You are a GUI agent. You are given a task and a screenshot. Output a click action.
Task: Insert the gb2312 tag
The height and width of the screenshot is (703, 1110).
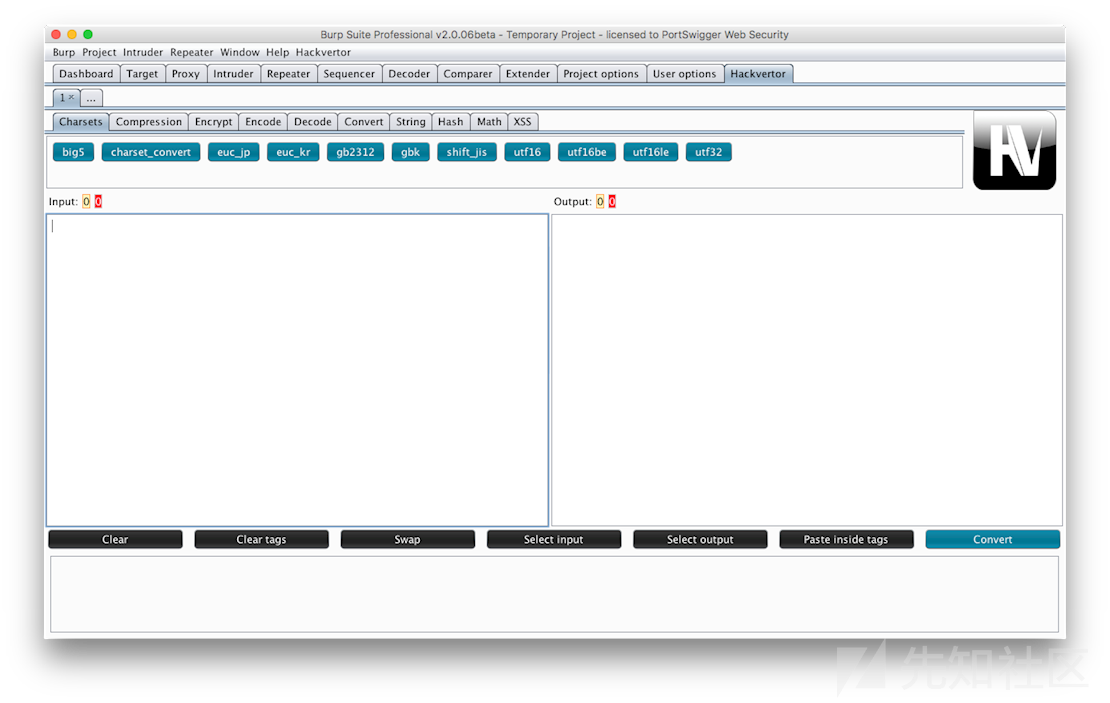tap(355, 152)
